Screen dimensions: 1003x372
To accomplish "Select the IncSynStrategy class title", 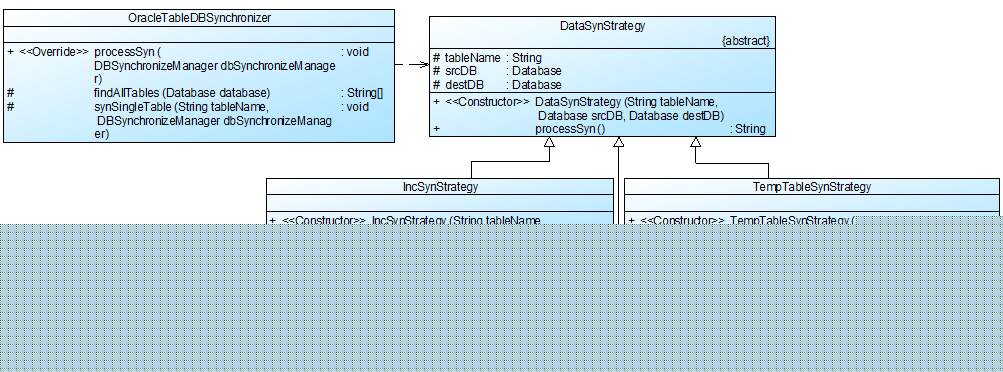I will [x=440, y=187].
